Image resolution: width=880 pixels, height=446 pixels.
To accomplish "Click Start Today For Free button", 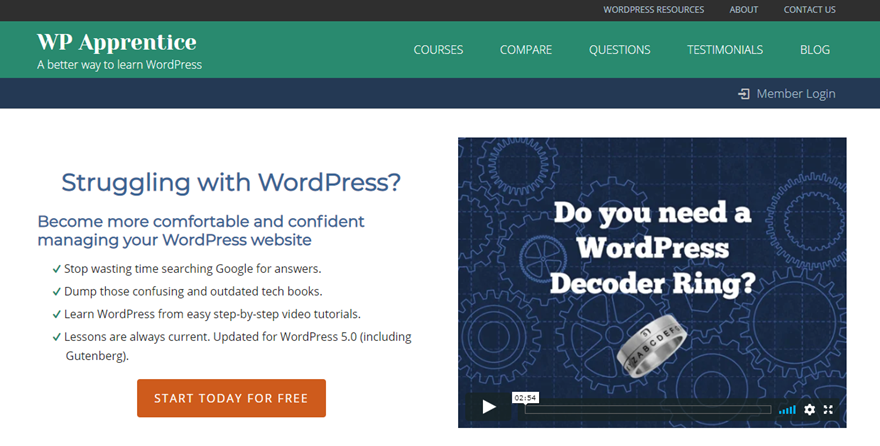I will coord(231,398).
